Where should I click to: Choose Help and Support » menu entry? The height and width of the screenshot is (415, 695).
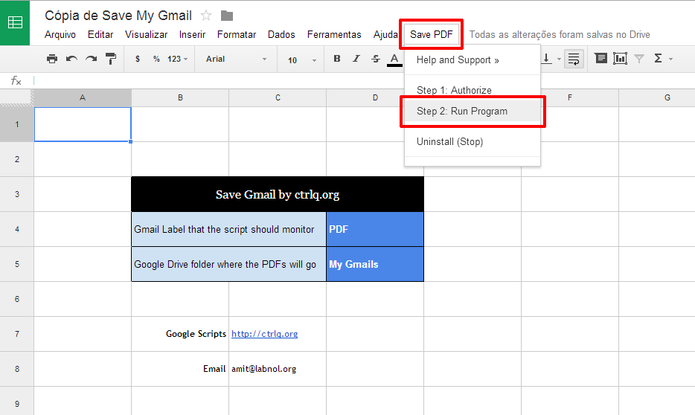(472, 60)
